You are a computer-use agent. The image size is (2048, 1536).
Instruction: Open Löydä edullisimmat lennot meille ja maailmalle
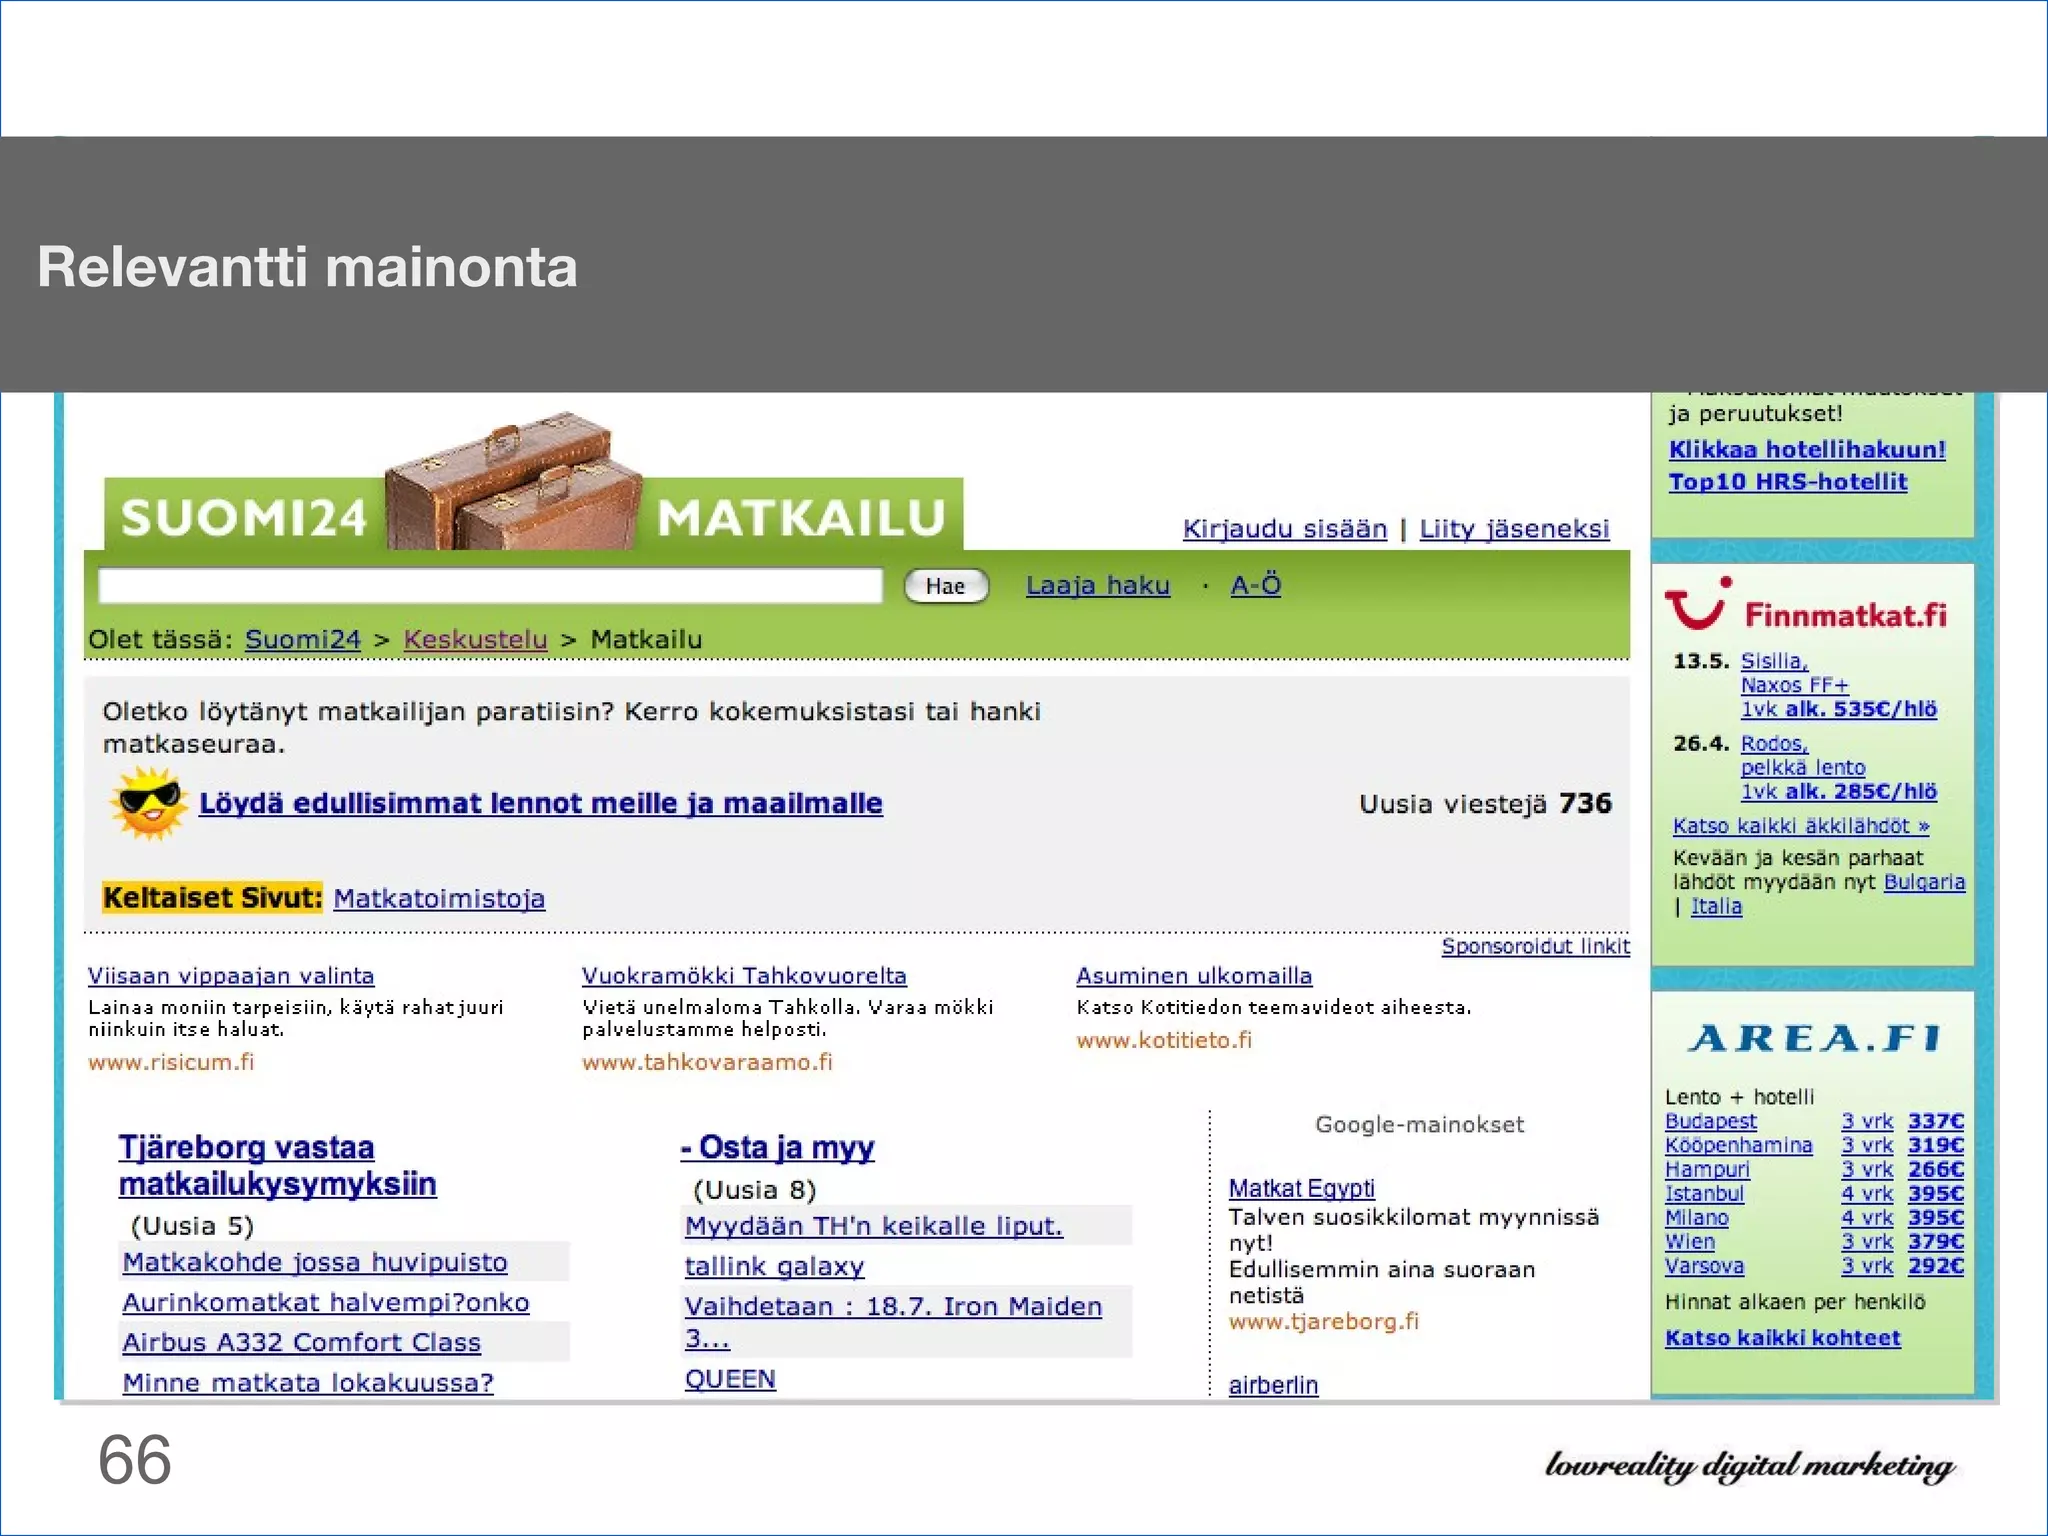pyautogui.click(x=540, y=803)
